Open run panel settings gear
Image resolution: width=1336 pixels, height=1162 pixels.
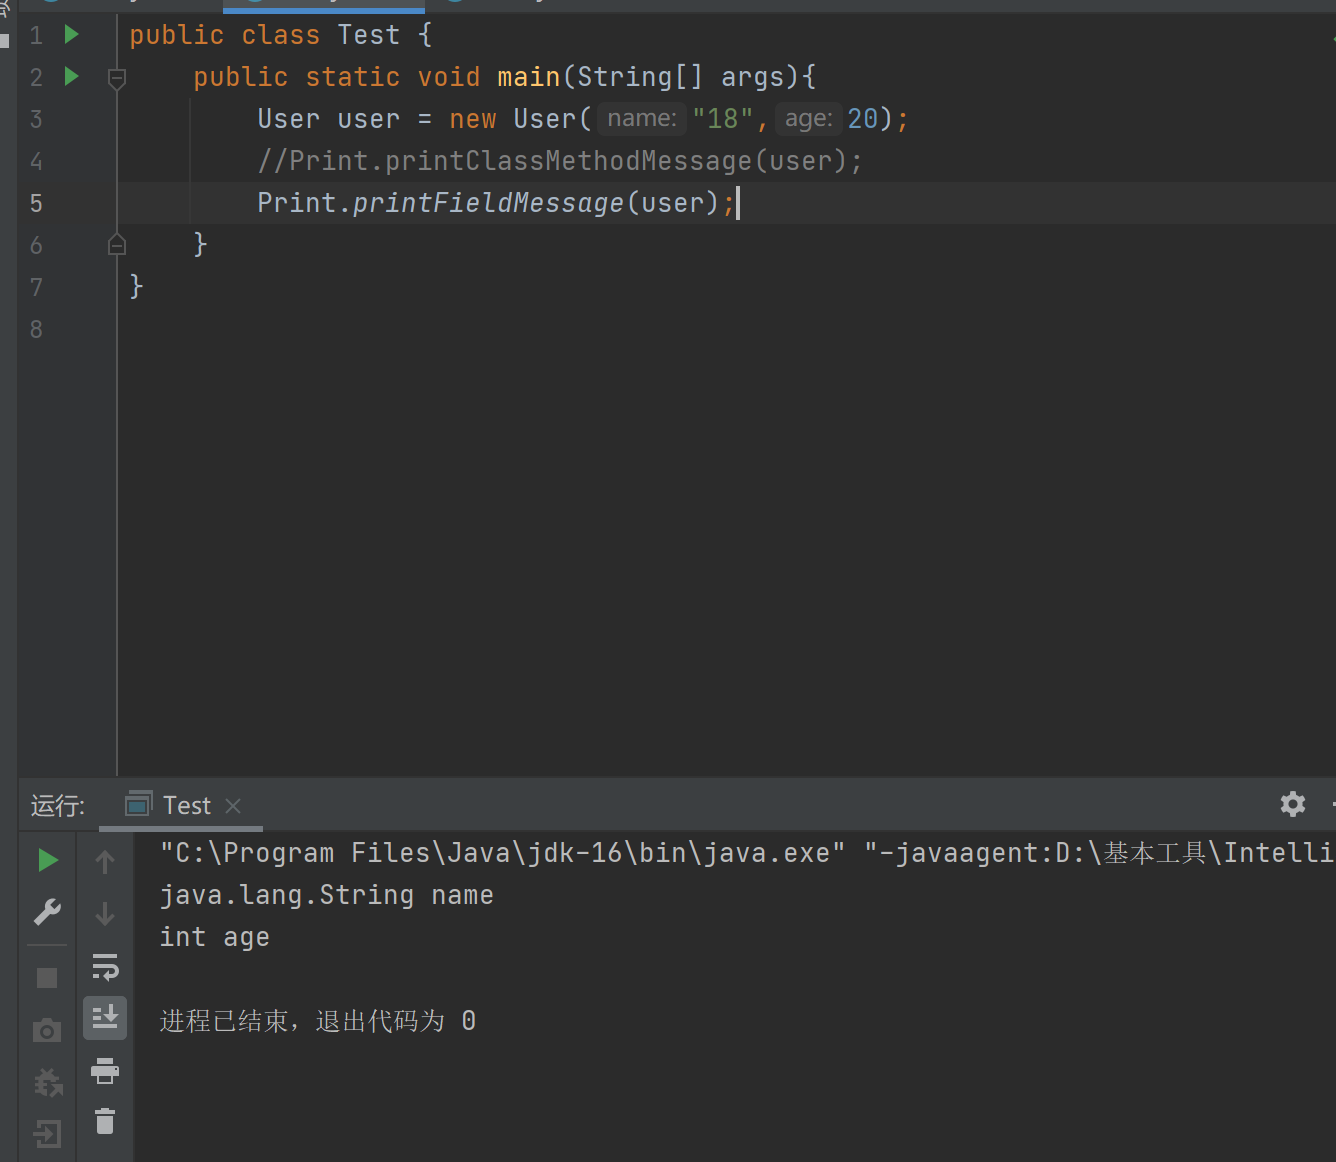[x=1293, y=804]
